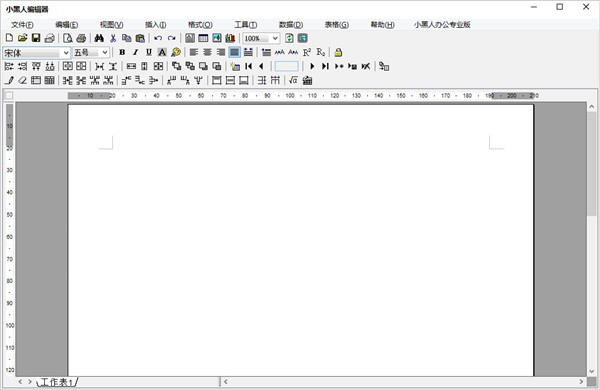600x390 pixels.
Task: Open the 100% zoom dropdown
Action: (275, 38)
